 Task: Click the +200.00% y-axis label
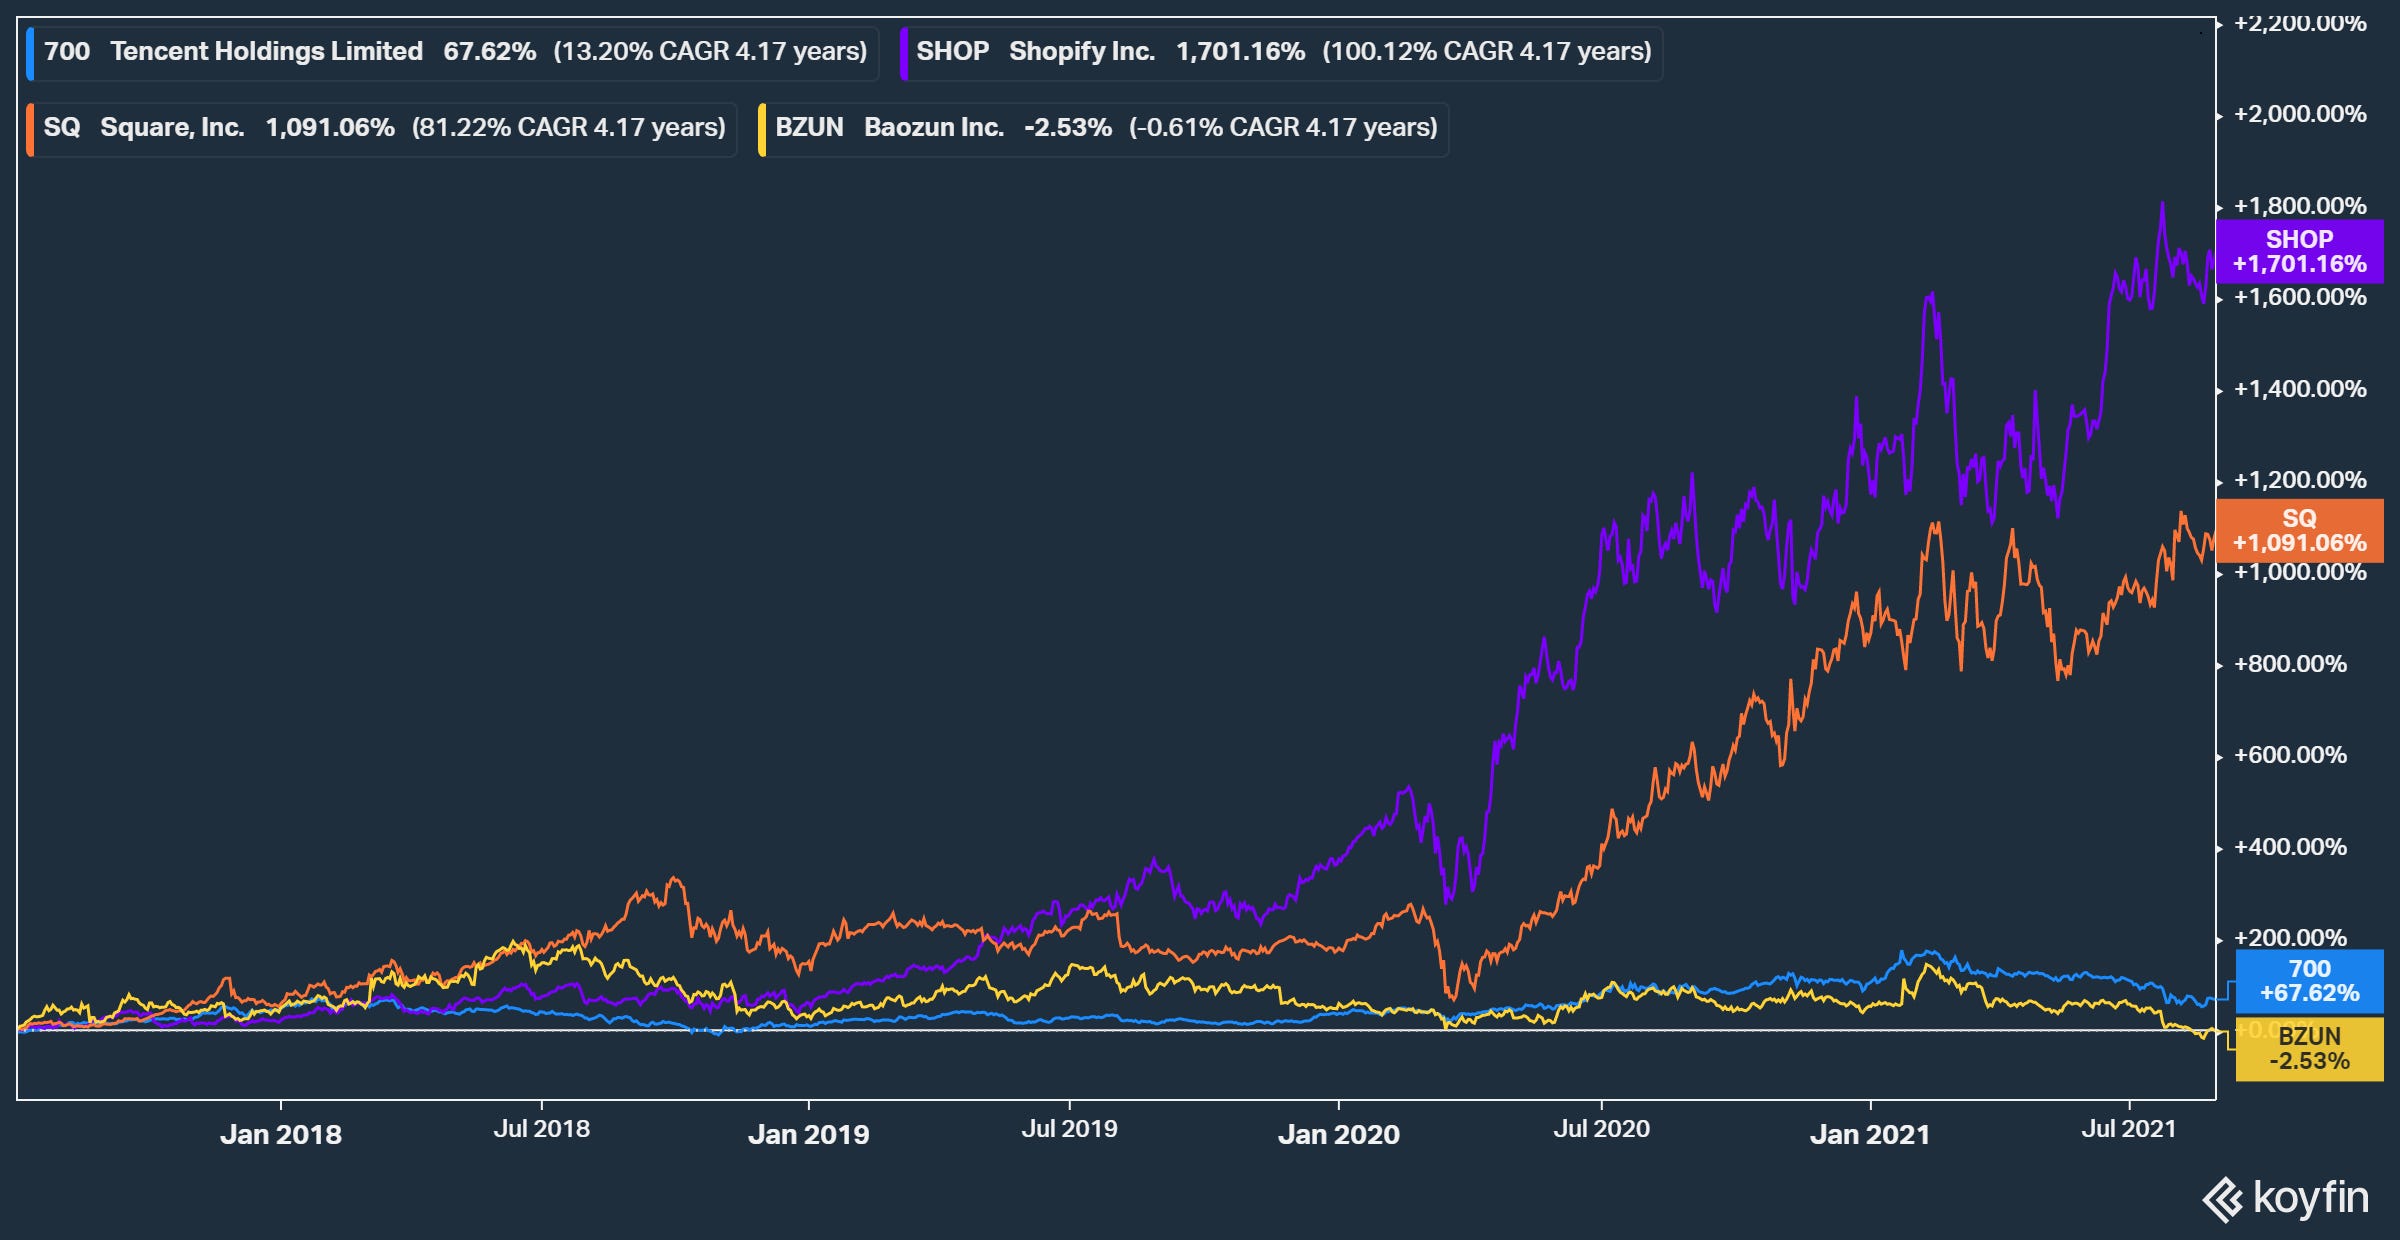click(2290, 938)
